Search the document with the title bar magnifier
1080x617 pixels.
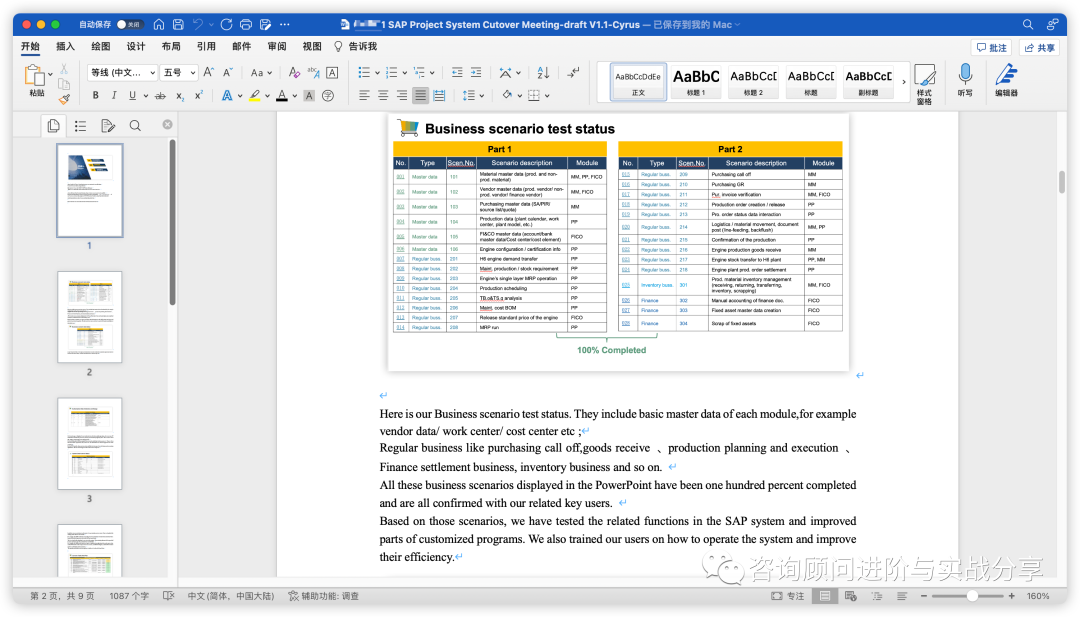point(1028,24)
